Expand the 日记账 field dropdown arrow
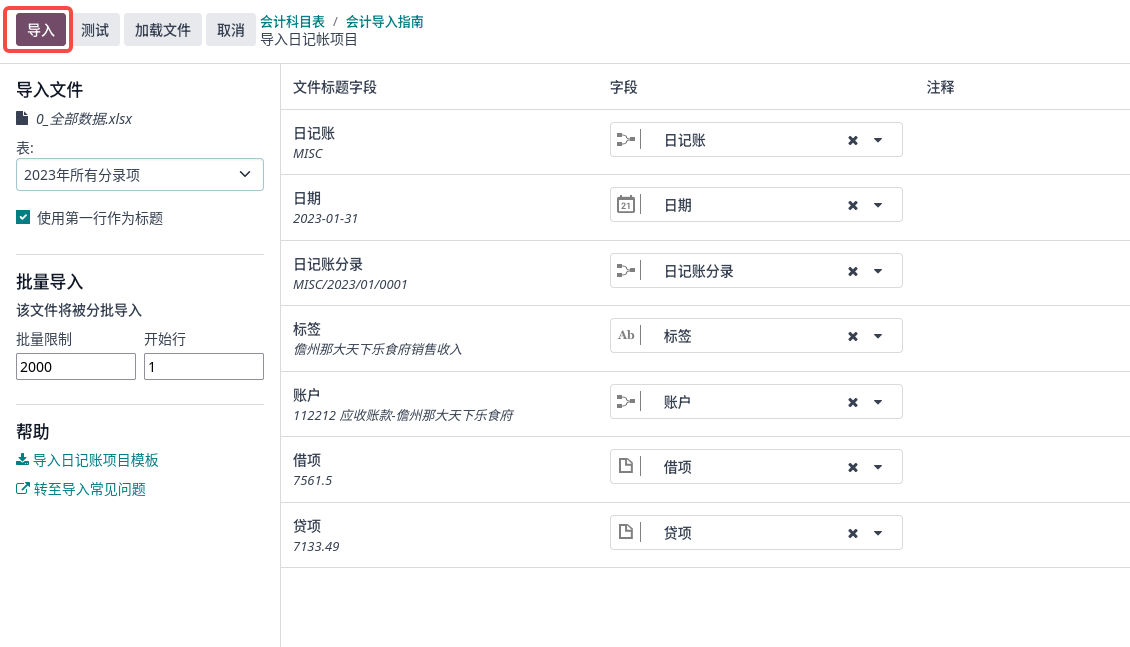Screen dimensions: 1130x647 coord(878,140)
